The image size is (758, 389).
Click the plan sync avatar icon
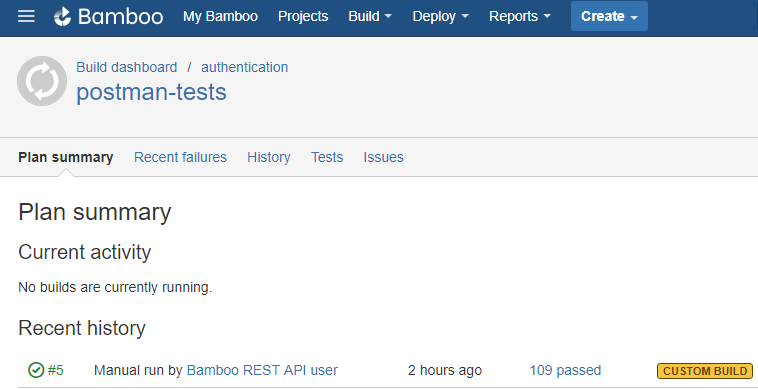pos(42,81)
